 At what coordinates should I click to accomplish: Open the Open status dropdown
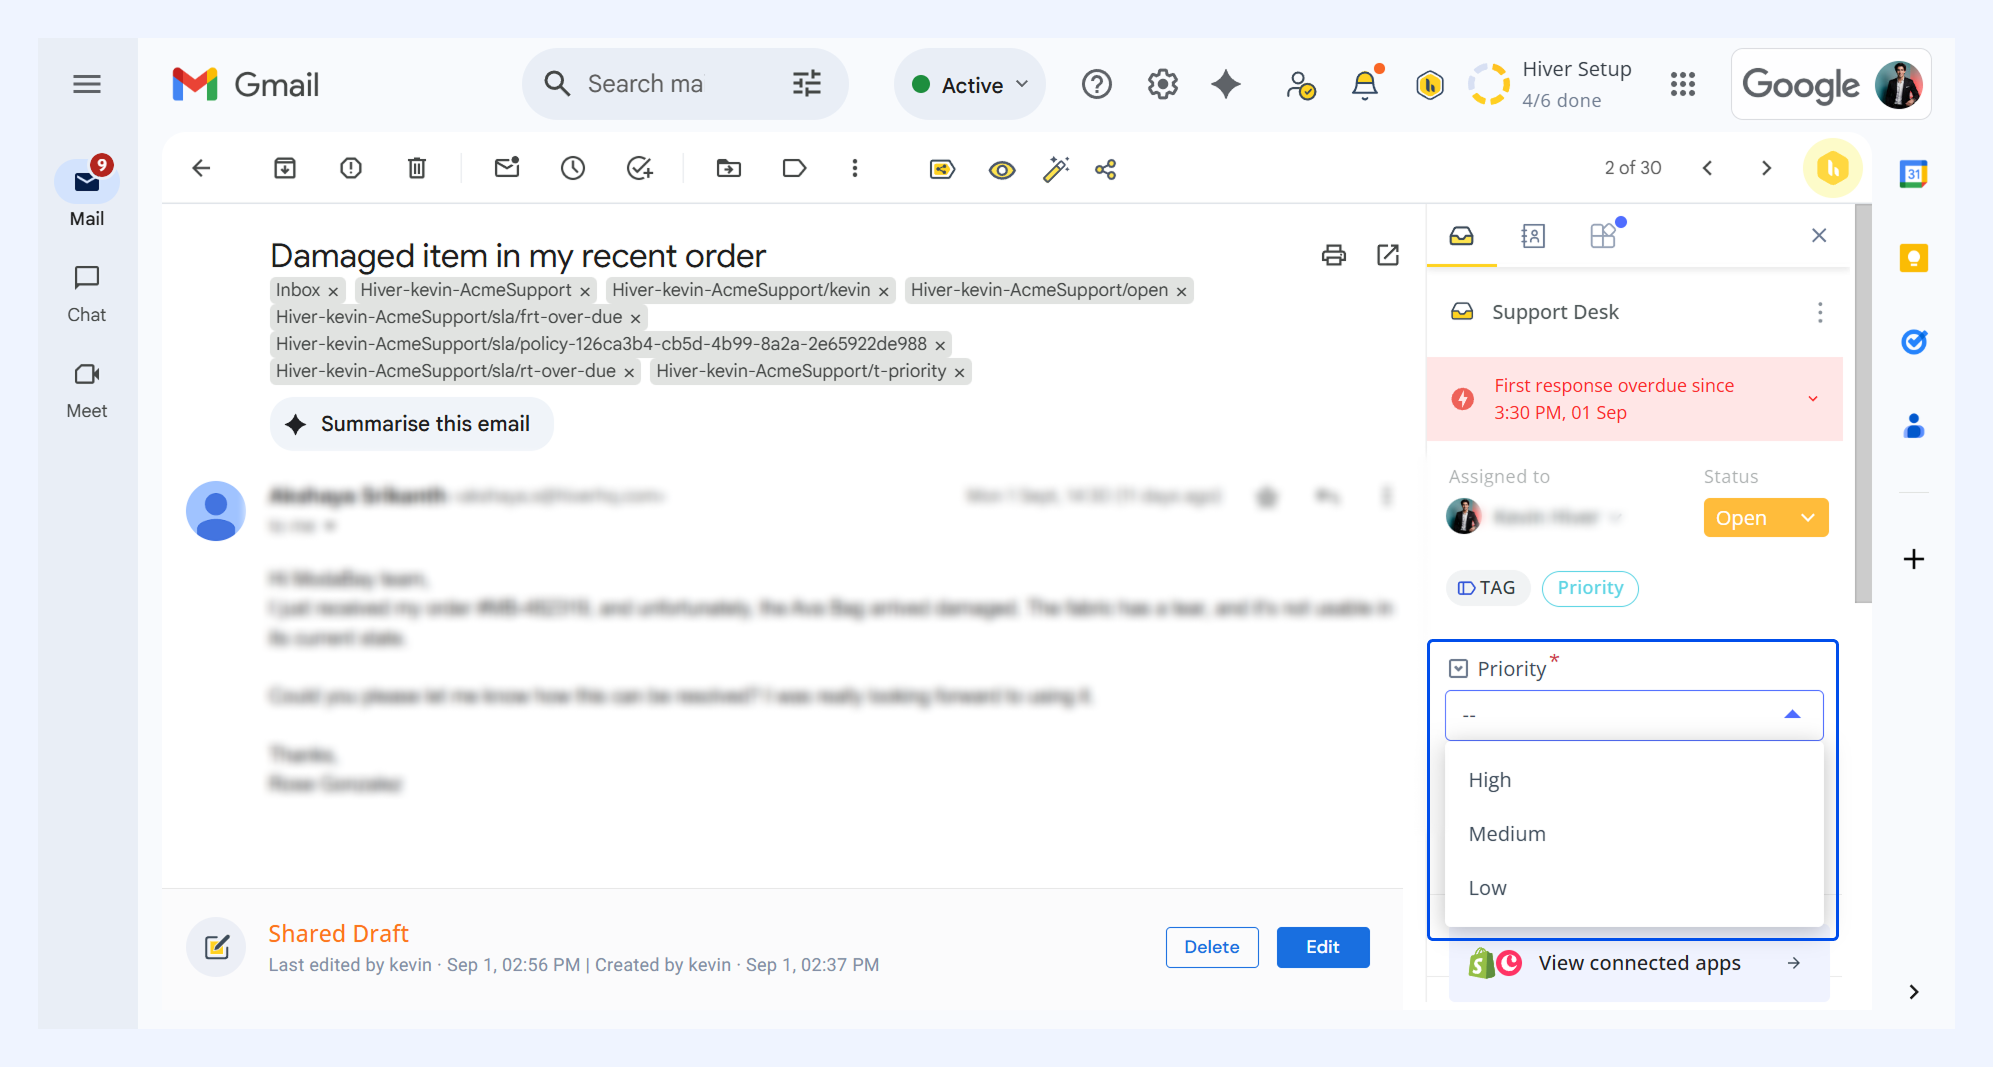pyautogui.click(x=1766, y=518)
